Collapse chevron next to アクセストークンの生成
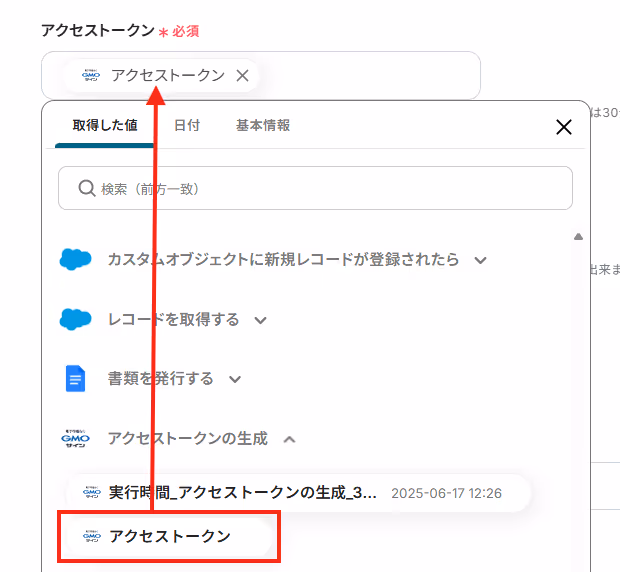This screenshot has height=572, width=620. click(289, 439)
